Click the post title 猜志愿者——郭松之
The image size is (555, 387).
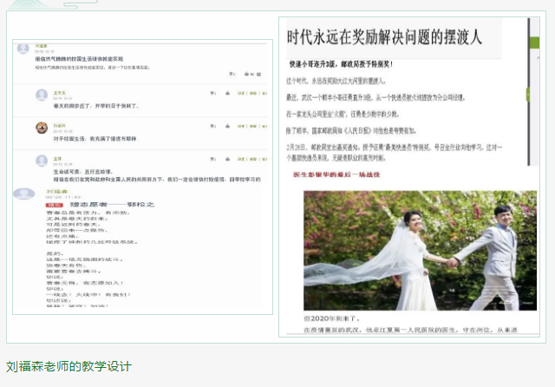tap(112, 205)
